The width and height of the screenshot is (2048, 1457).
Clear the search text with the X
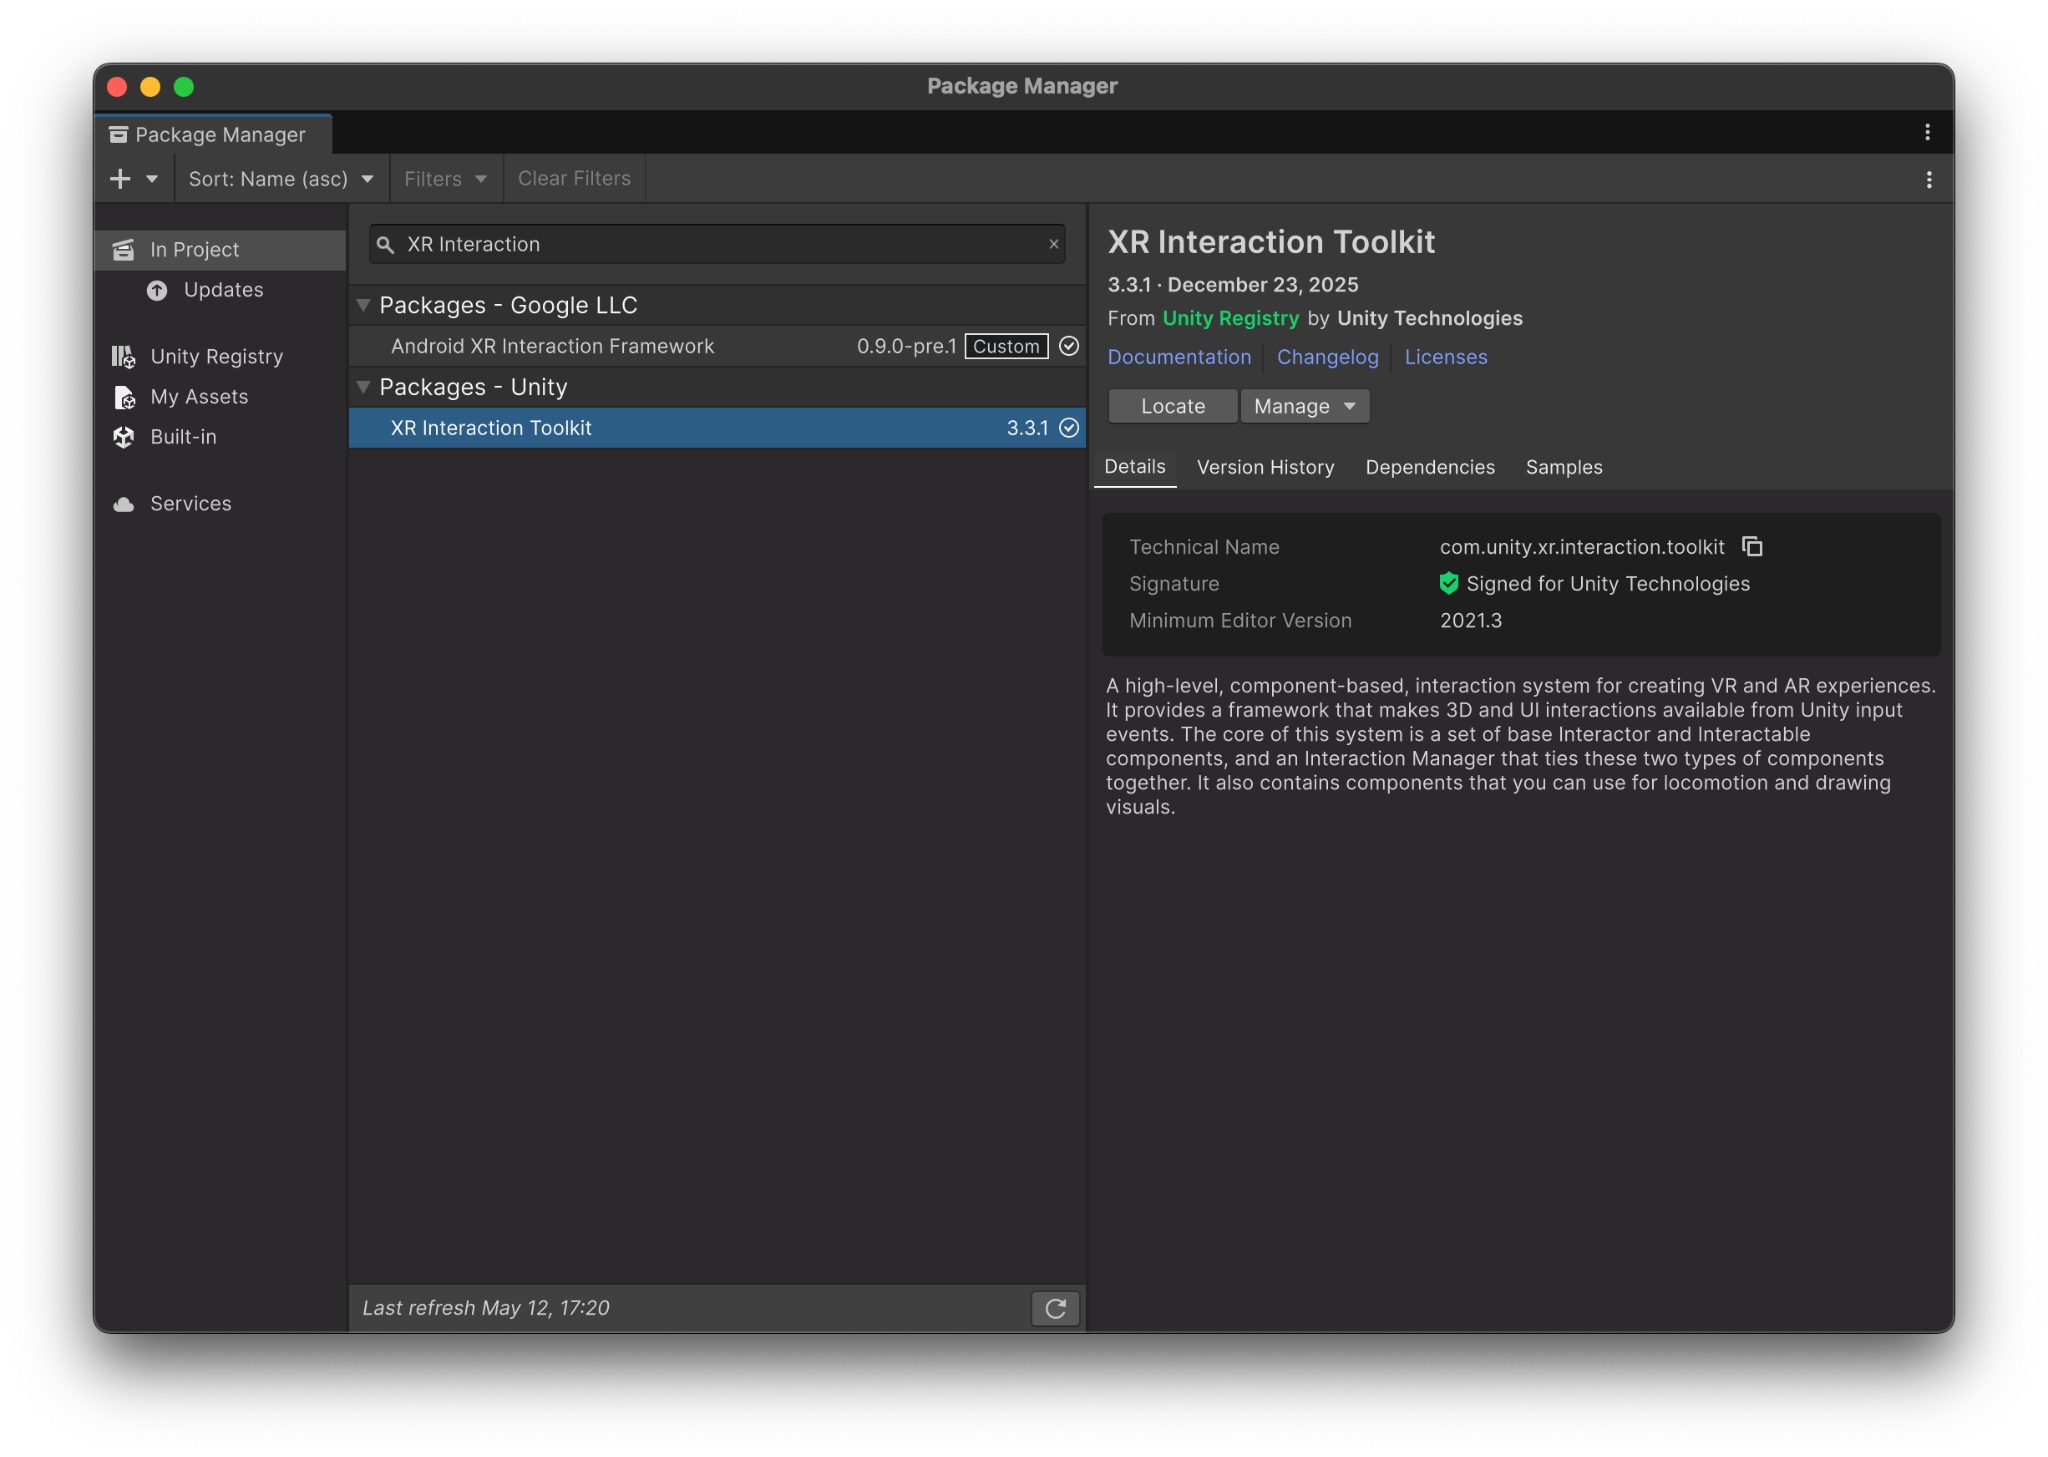click(1053, 244)
